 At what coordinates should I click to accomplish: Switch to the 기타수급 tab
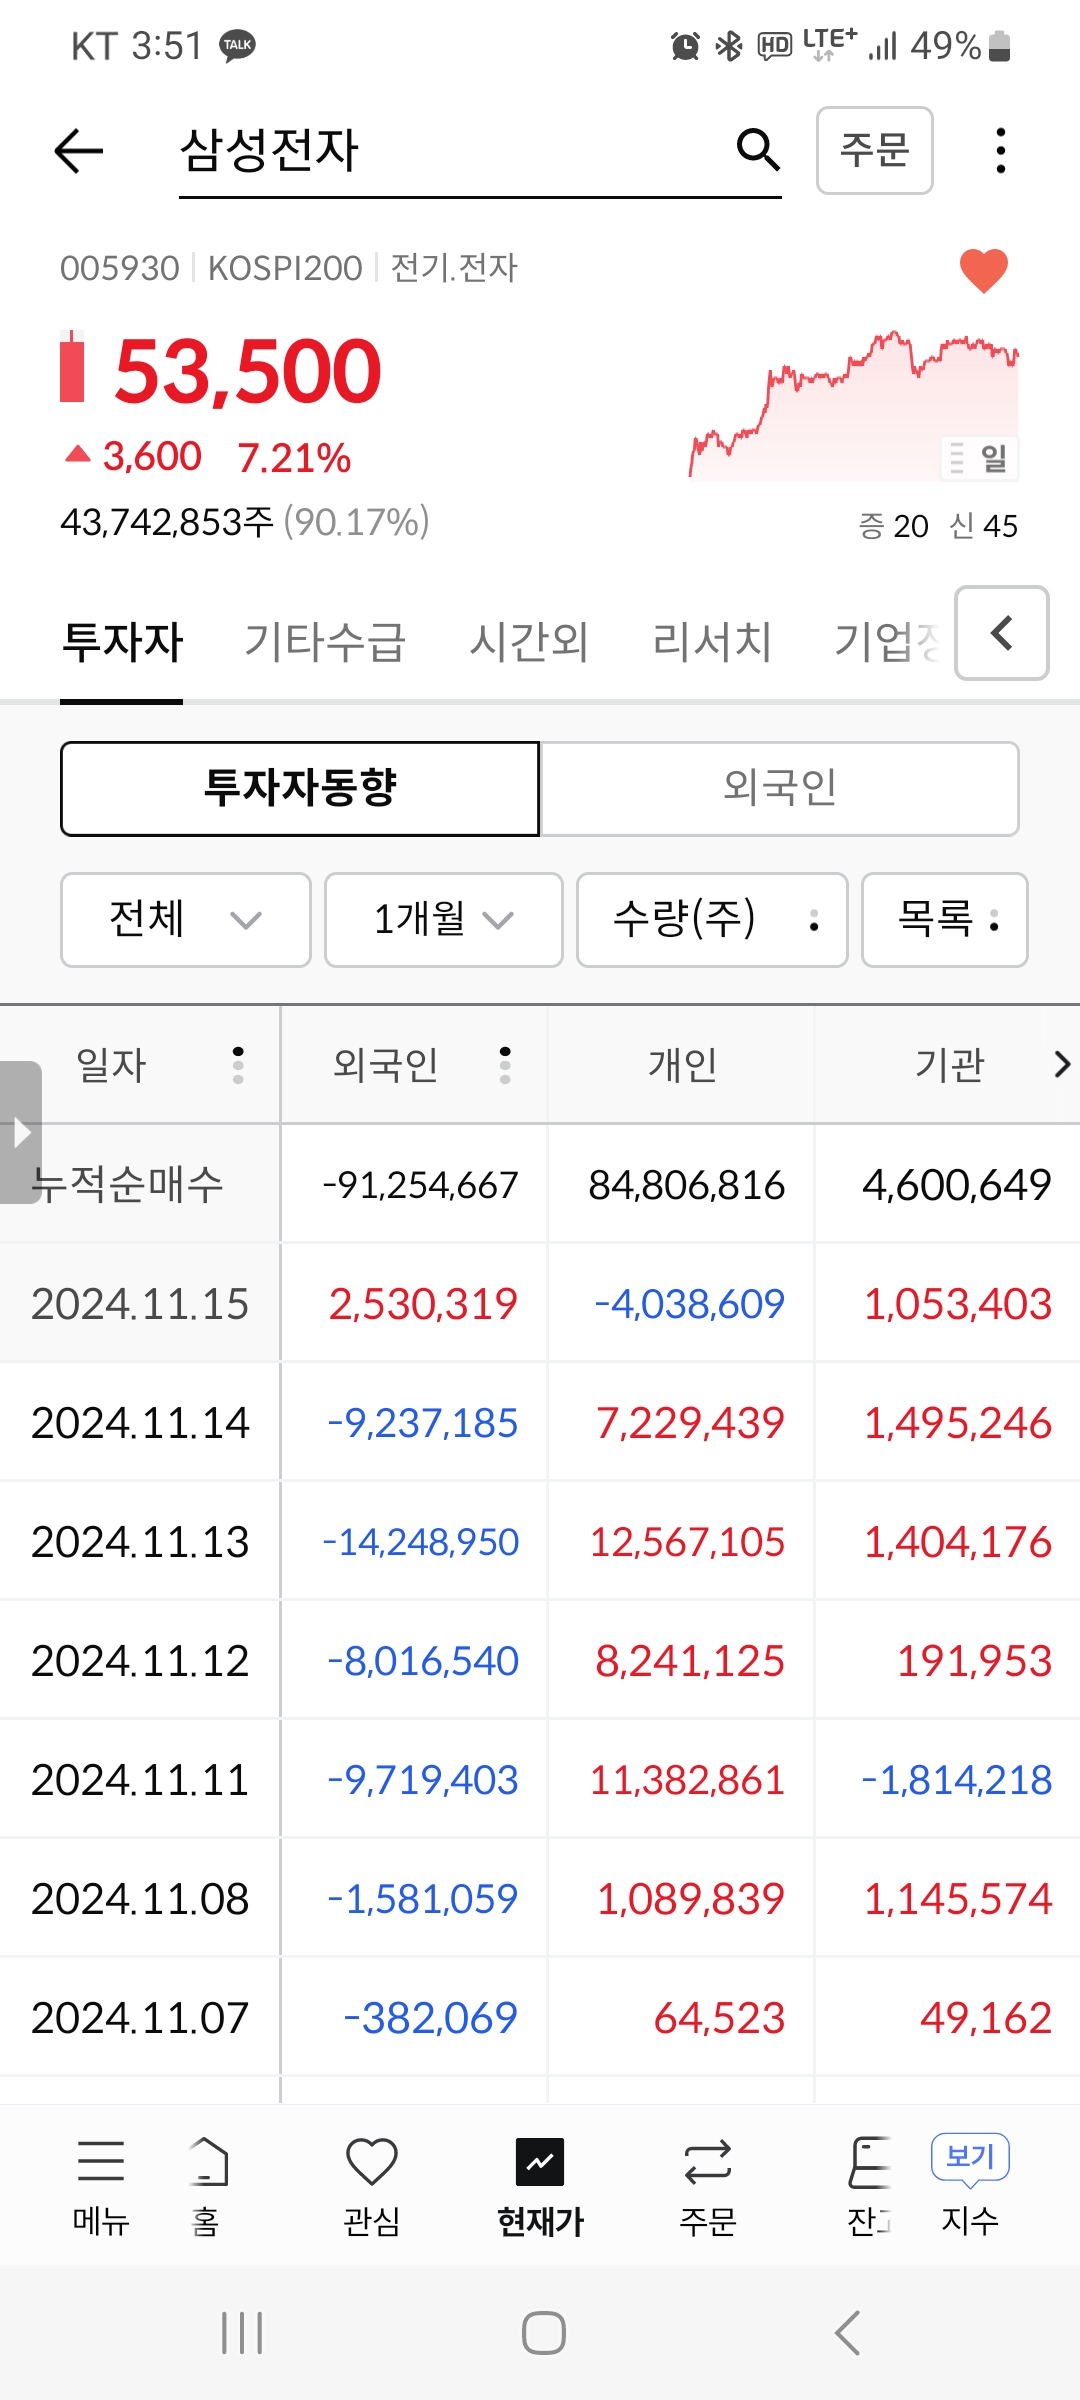coord(325,641)
